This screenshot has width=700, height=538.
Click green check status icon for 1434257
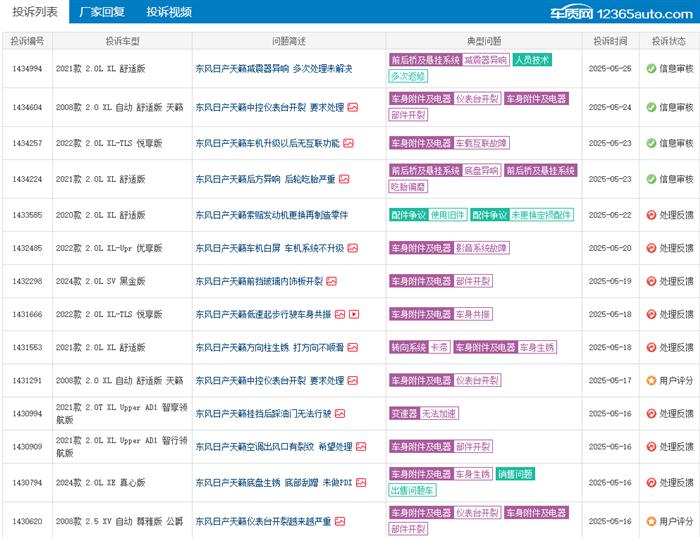[x=651, y=143]
